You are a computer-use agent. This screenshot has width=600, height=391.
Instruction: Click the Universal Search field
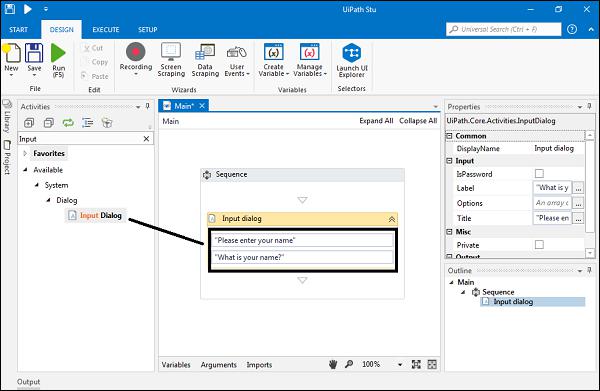tap(504, 29)
